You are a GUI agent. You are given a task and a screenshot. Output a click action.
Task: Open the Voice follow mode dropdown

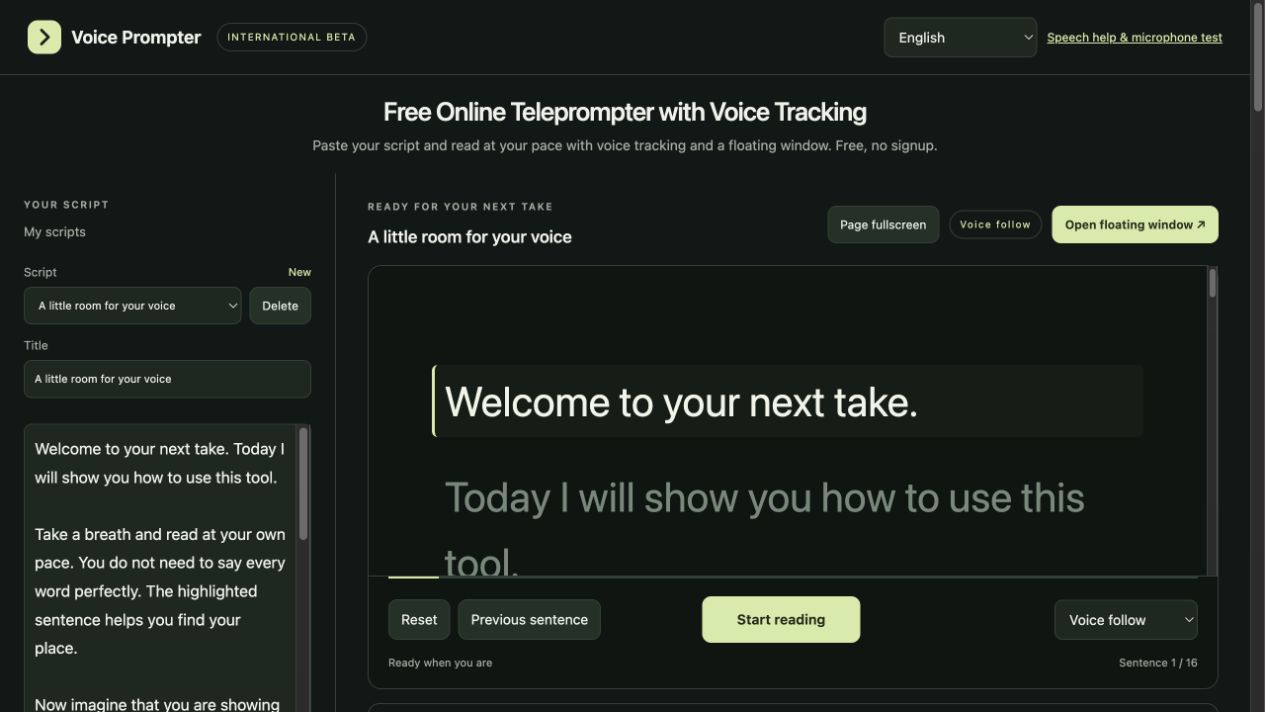click(1126, 620)
